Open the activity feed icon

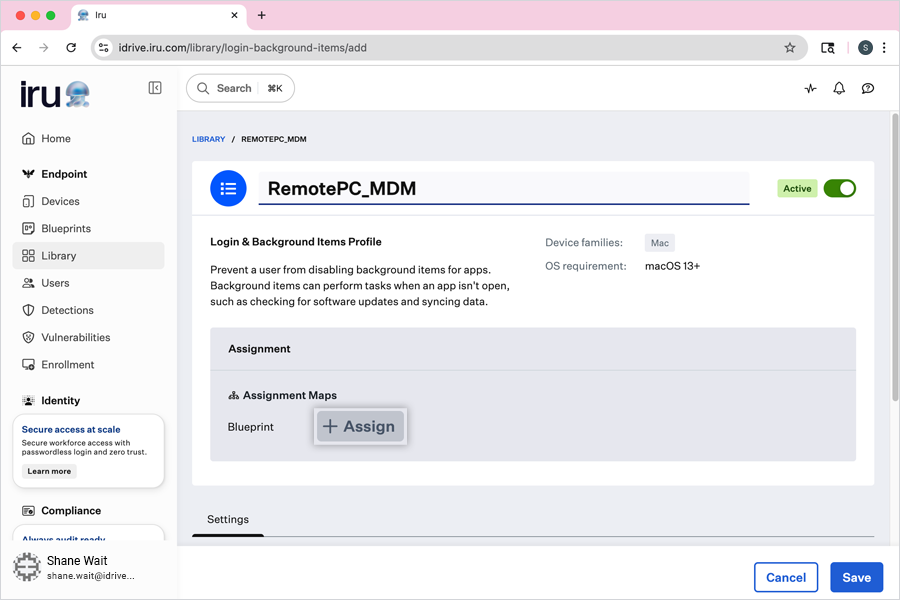point(810,88)
